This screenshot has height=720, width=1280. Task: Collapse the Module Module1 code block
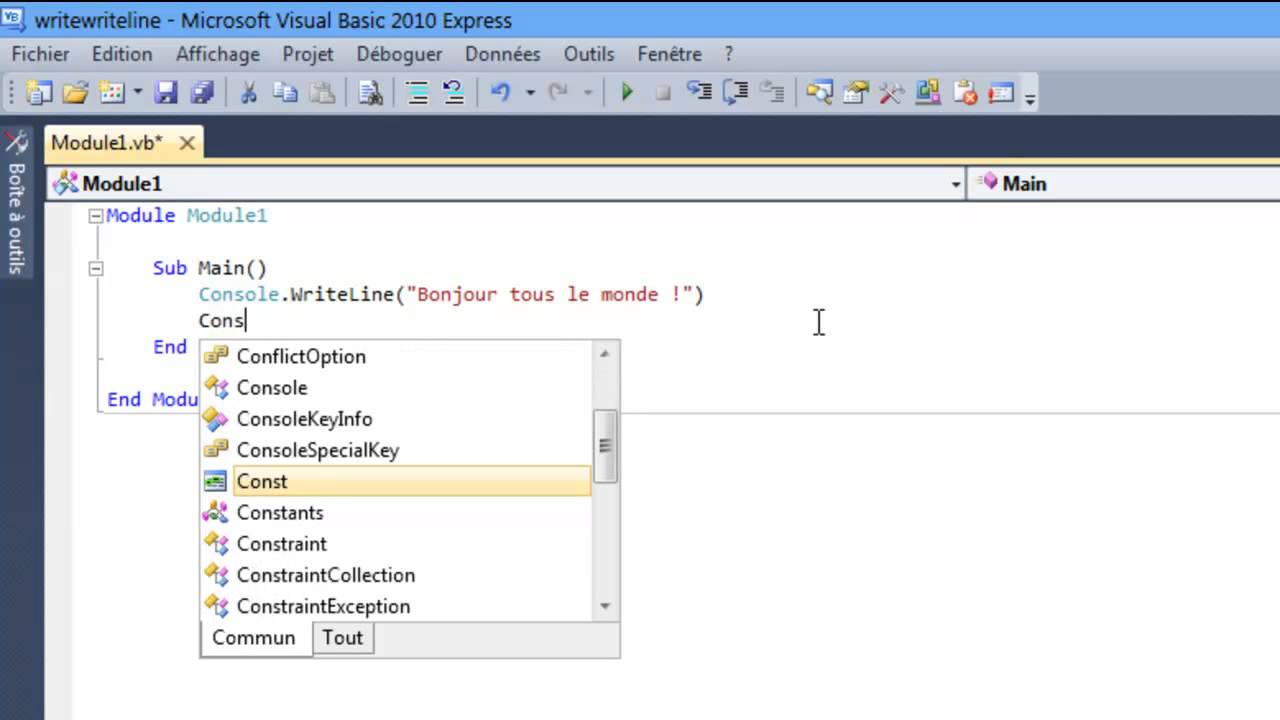pos(96,216)
